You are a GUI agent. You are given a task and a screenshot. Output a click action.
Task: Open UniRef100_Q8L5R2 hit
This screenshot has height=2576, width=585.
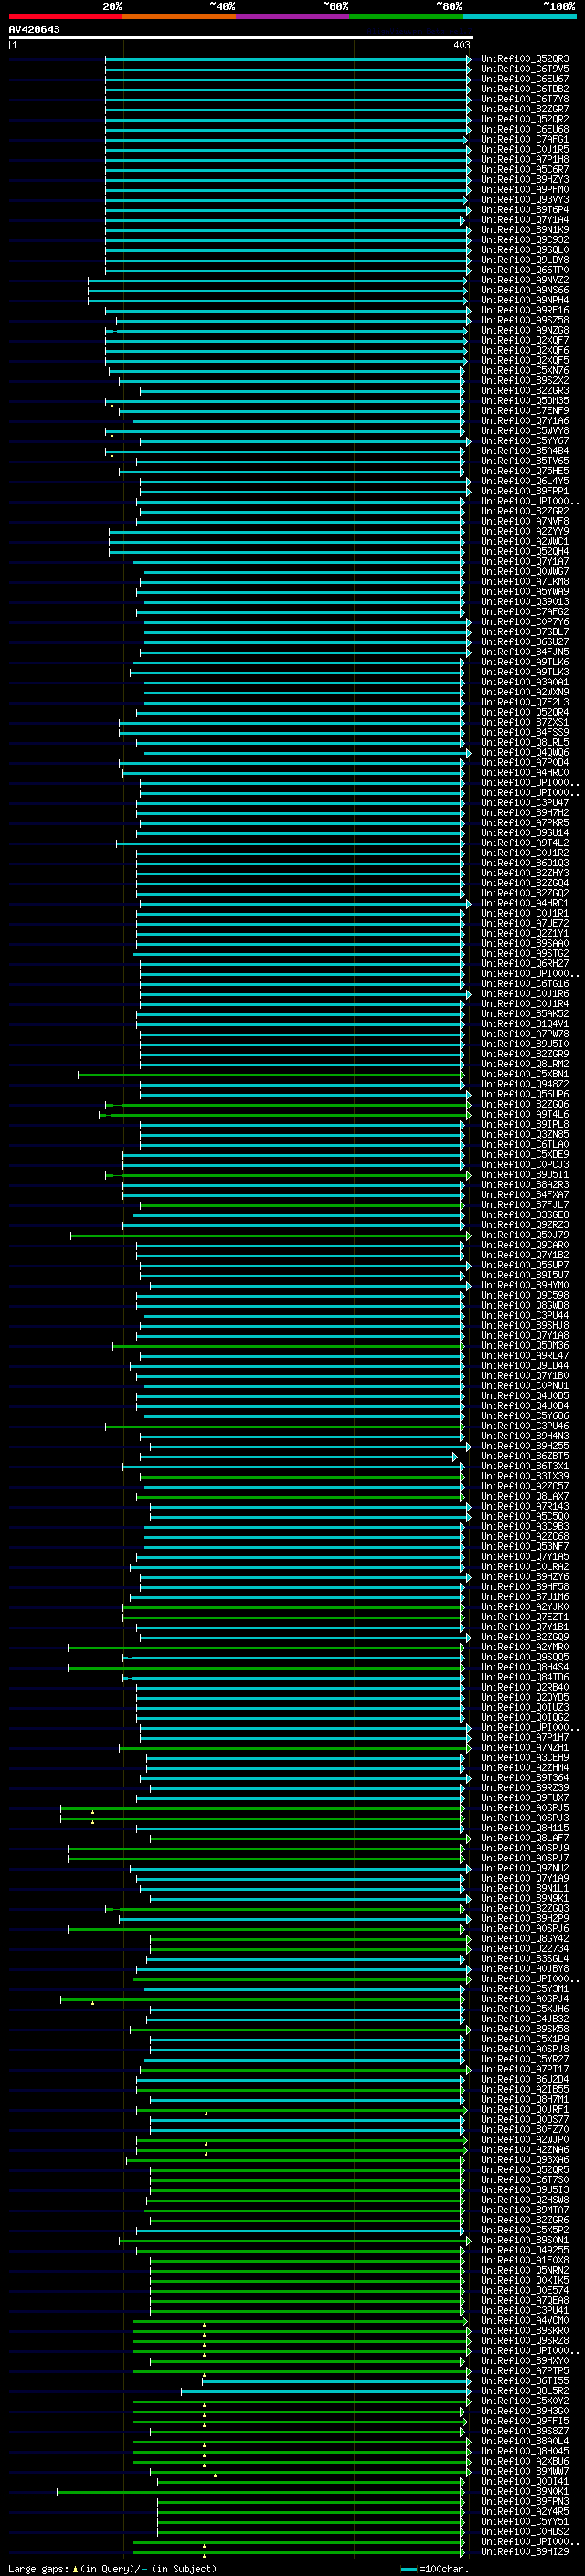pyautogui.click(x=524, y=2392)
